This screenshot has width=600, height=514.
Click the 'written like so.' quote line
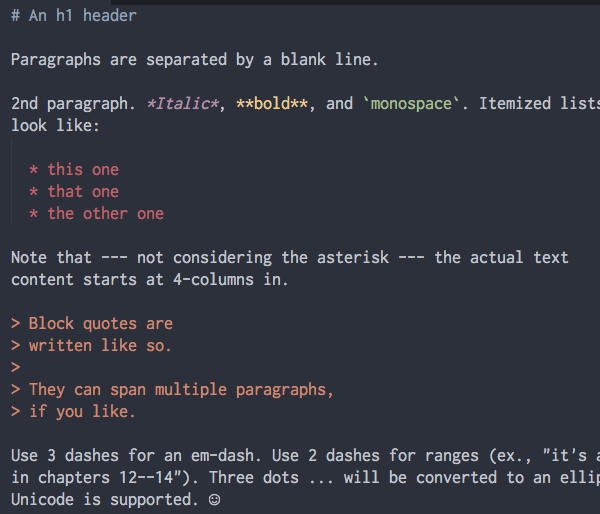100,345
